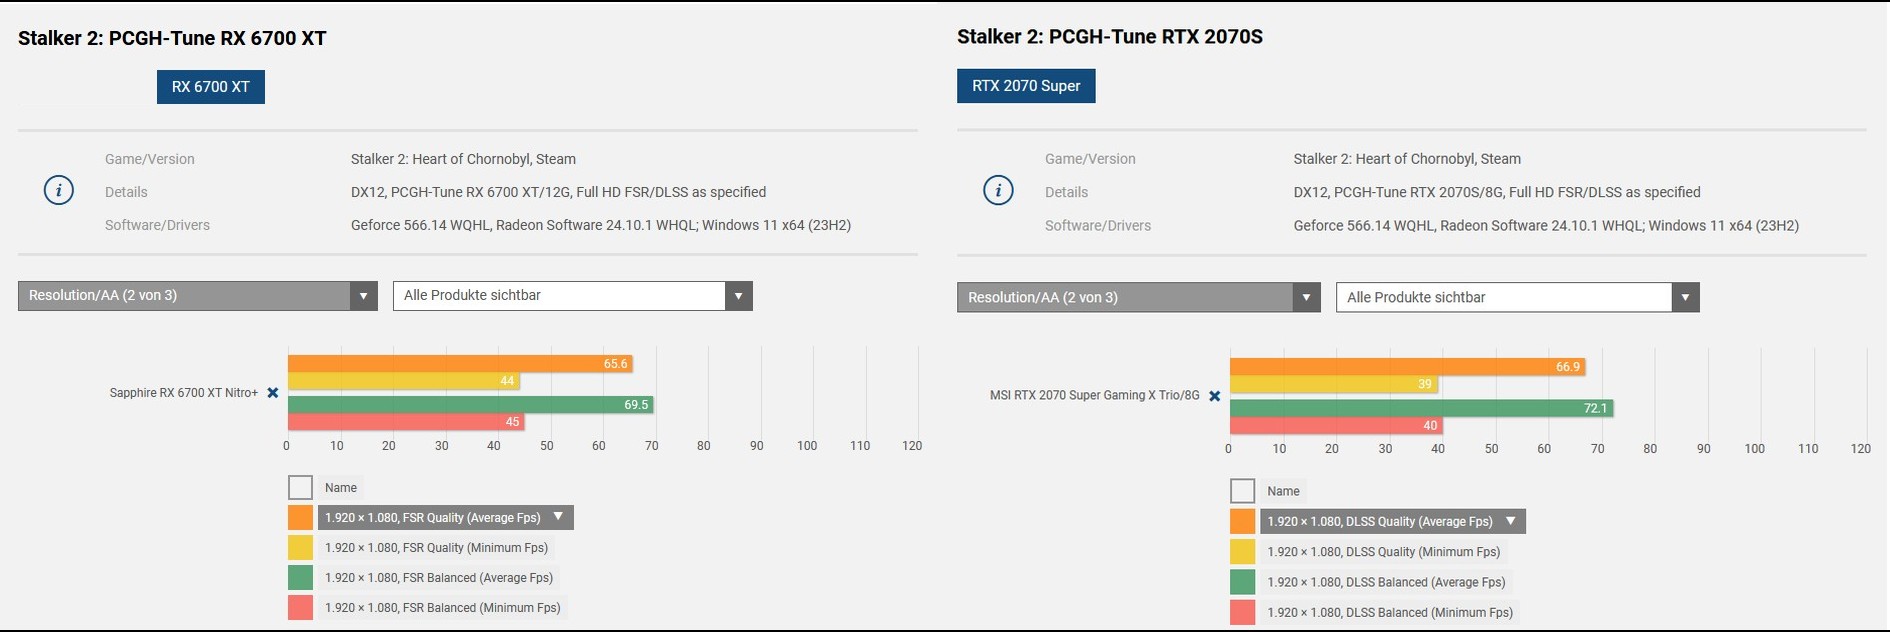The height and width of the screenshot is (632, 1890).
Task: Select DLSS Balanced (Average Fps) legend entry
Action: click(1386, 582)
